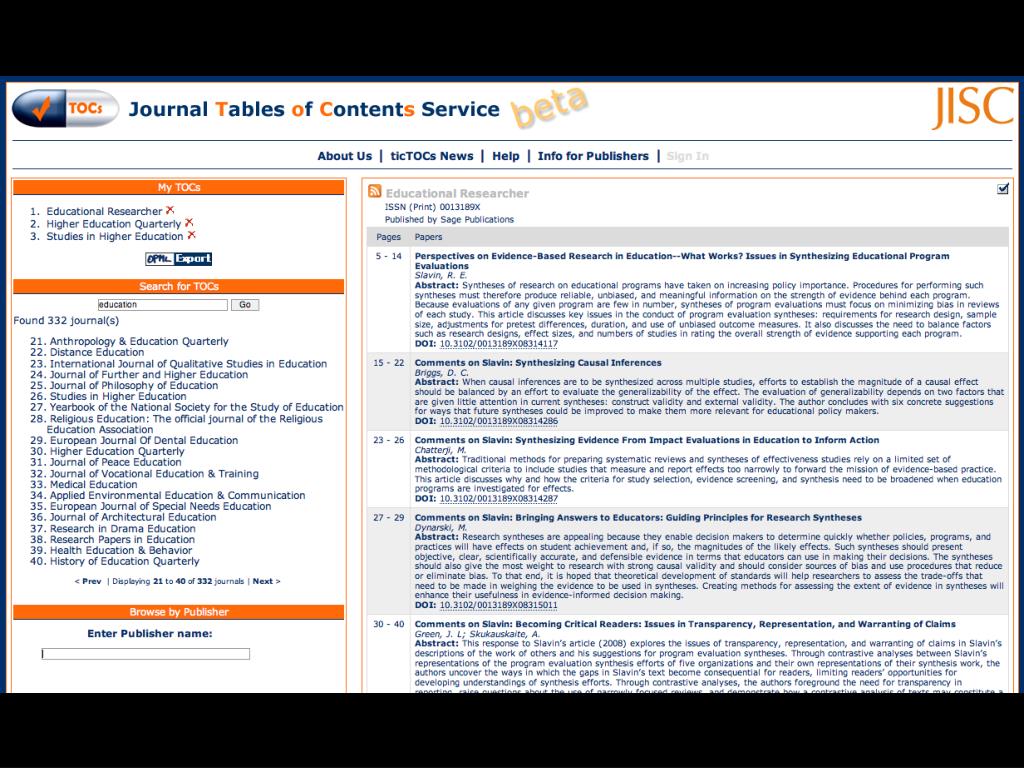Click the Go search button
Viewport: 1024px width, 768px height.
pos(245,305)
